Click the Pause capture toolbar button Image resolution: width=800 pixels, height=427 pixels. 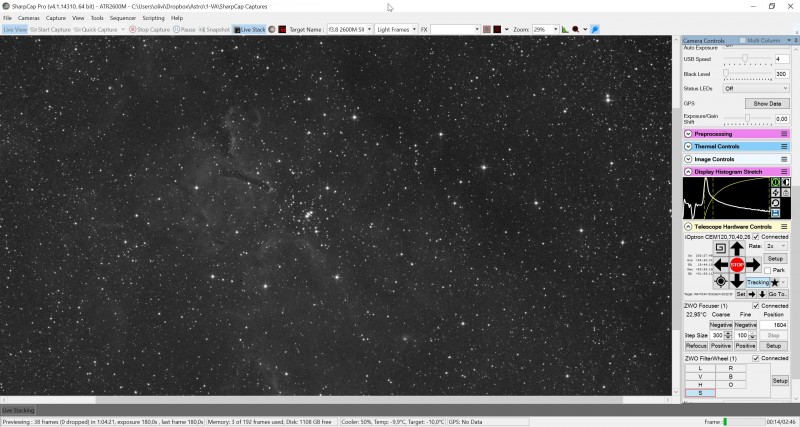tap(184, 30)
